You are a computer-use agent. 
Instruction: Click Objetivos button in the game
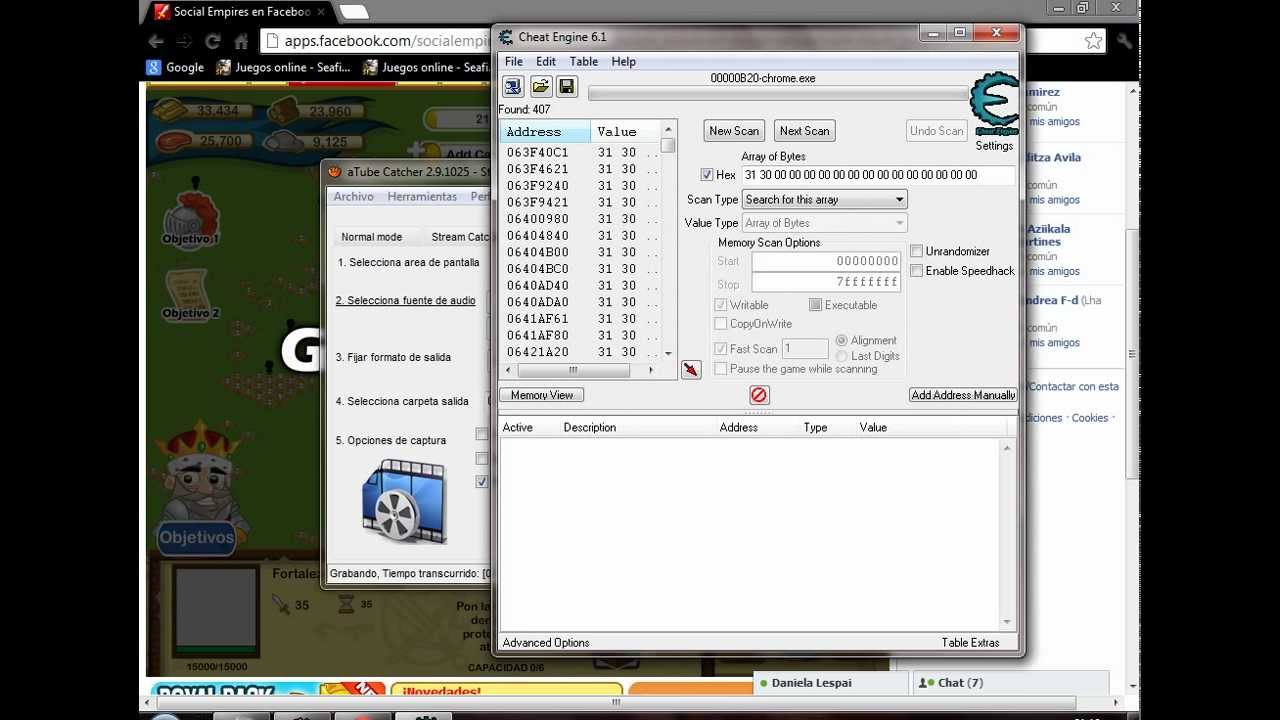coord(196,537)
